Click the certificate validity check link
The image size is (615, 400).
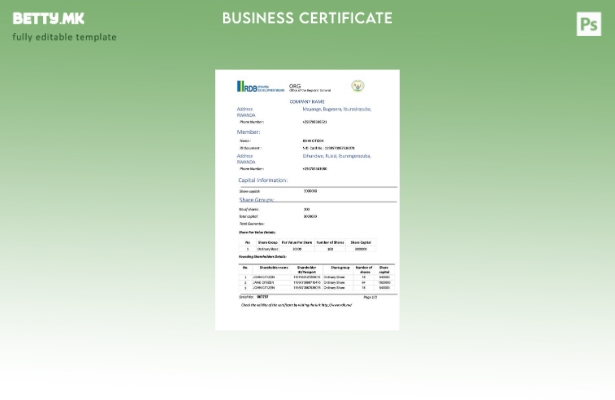tap(297, 305)
